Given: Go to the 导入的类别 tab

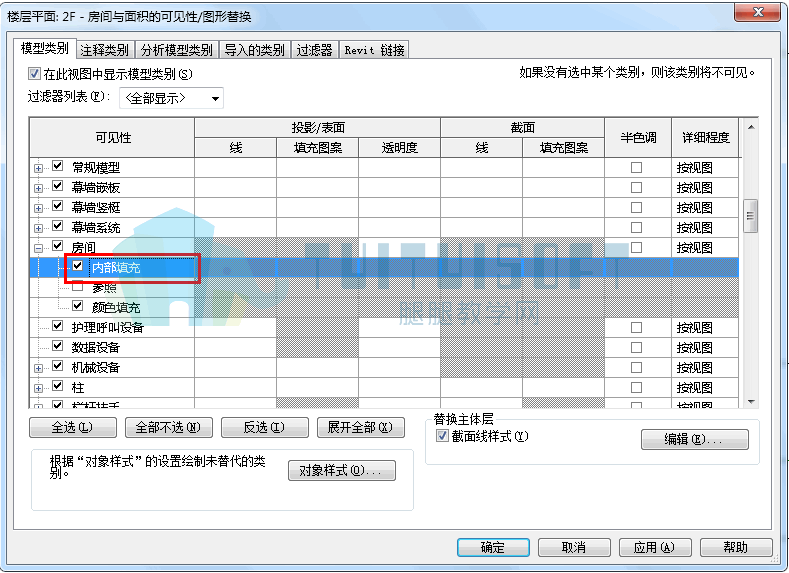Looking at the screenshot, I should pos(255,50).
